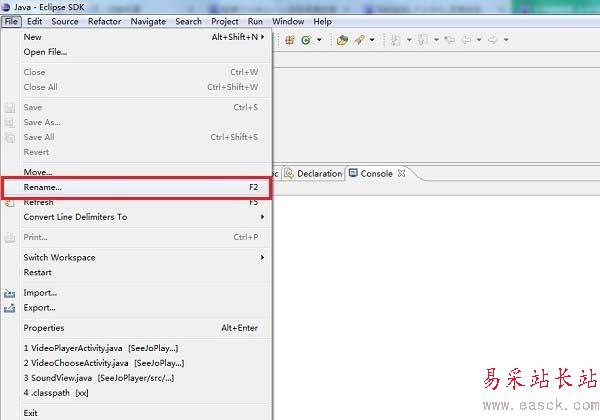600x420 pixels.
Task: Click the Print icon in File menu
Action: click(x=10, y=238)
